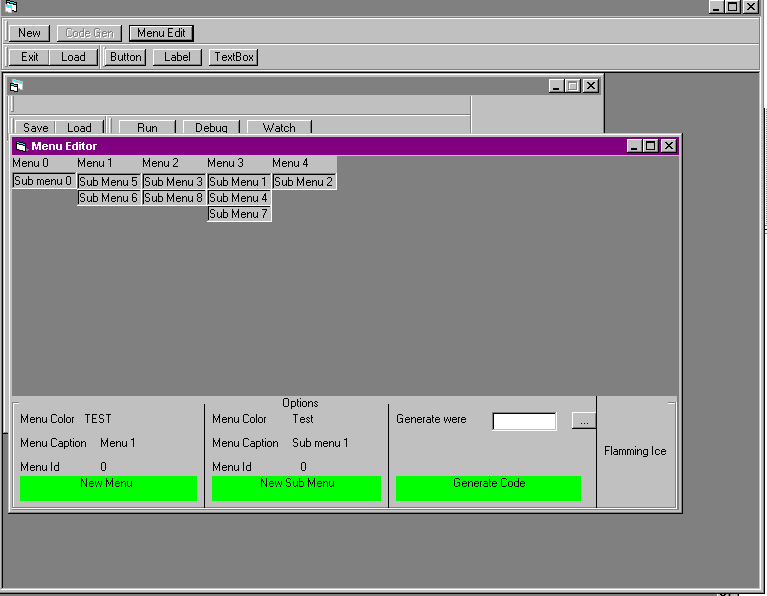Click the New toolbar button
Screen dimensions: 767x596
click(x=29, y=33)
